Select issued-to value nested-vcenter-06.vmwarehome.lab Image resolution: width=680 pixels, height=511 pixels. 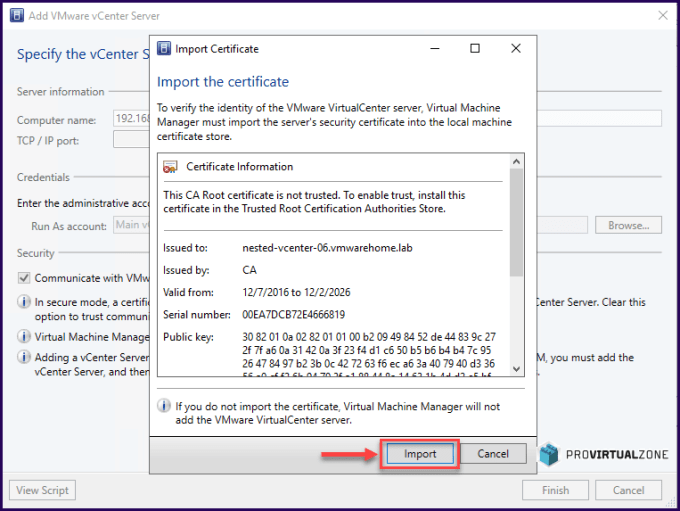coord(327,248)
